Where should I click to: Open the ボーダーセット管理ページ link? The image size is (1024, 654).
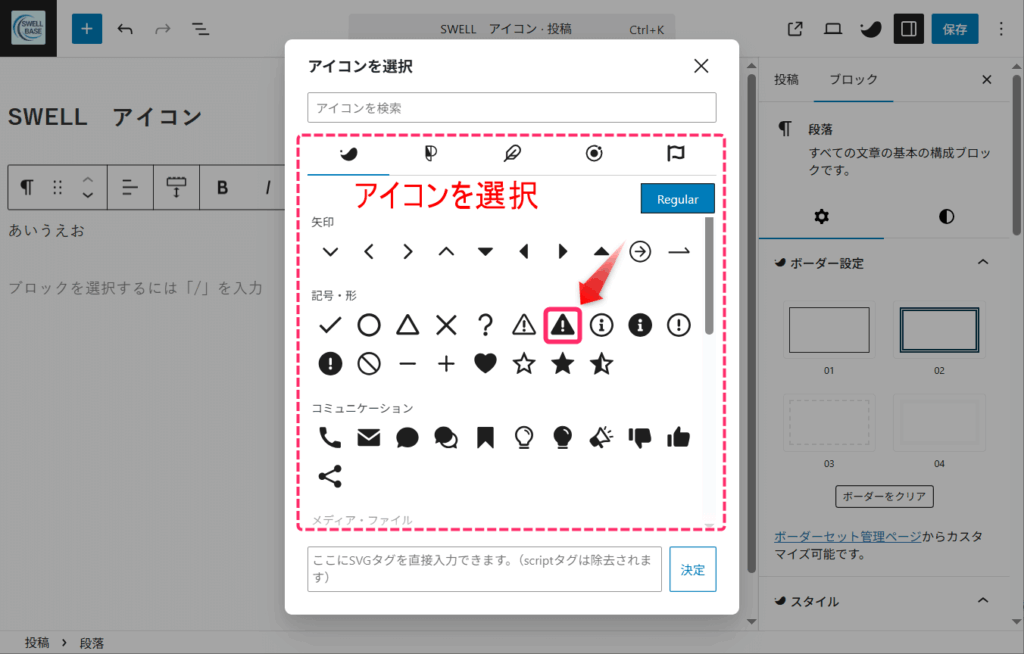pyautogui.click(x=848, y=536)
